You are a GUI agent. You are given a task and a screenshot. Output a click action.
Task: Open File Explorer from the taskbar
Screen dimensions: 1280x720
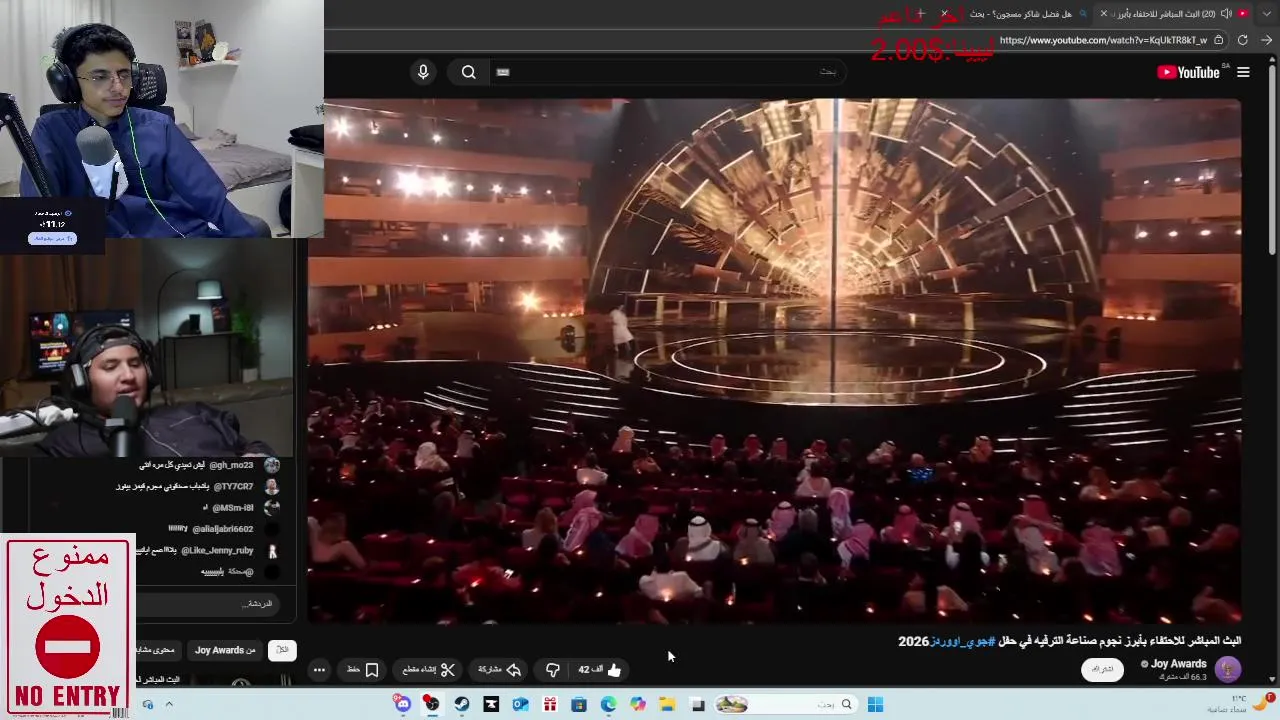point(667,705)
